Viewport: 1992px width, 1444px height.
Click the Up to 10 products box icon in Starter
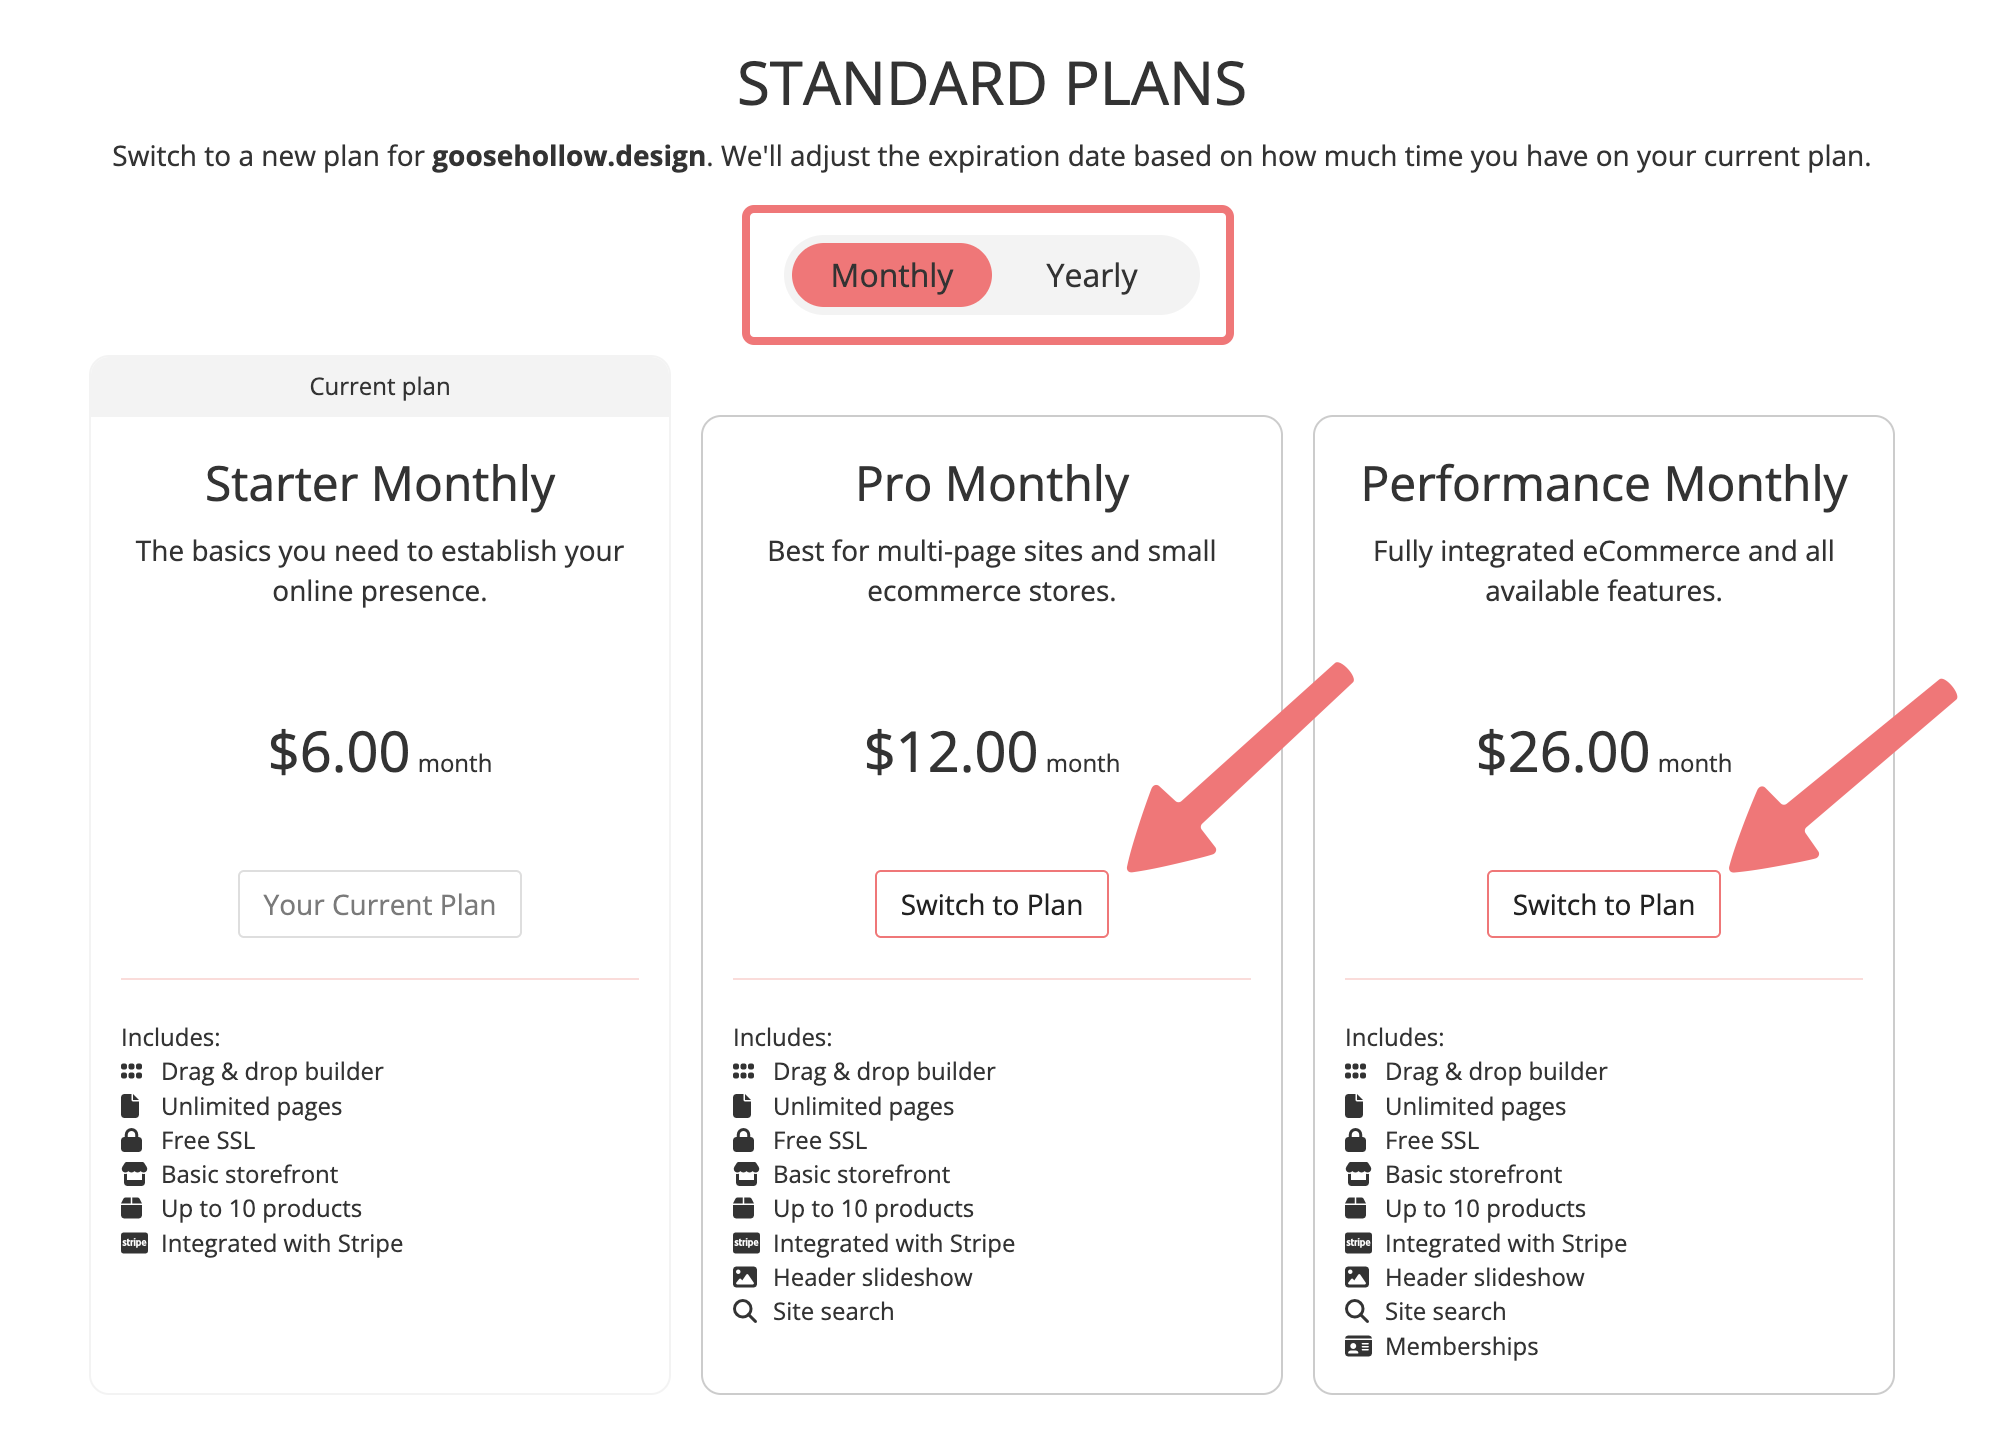coord(131,1208)
